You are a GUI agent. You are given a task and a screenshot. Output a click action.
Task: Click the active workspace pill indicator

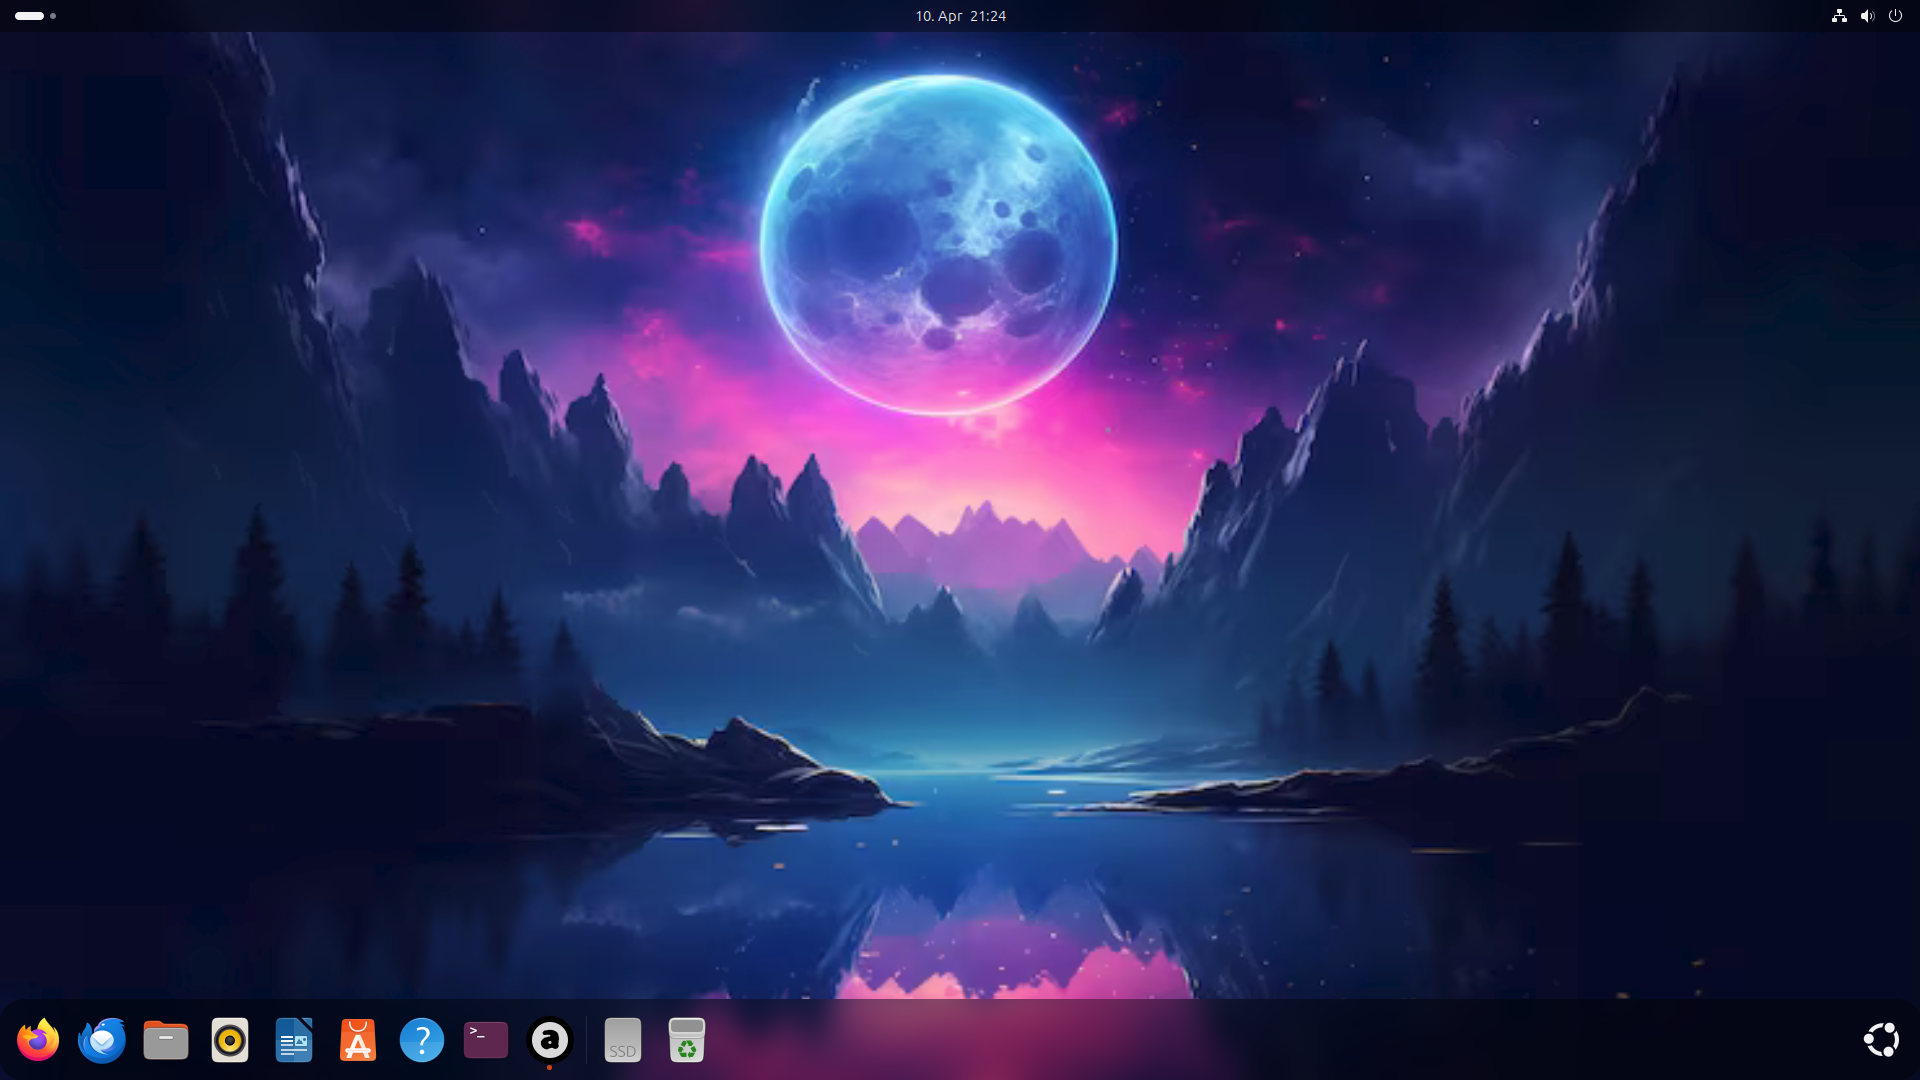pos(29,16)
